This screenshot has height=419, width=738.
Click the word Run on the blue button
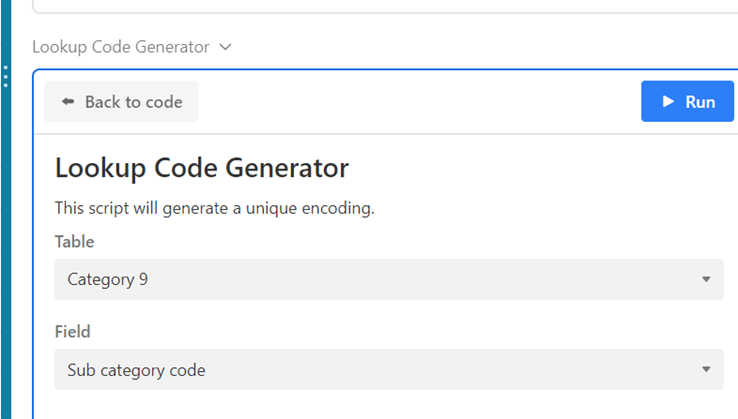(x=700, y=102)
